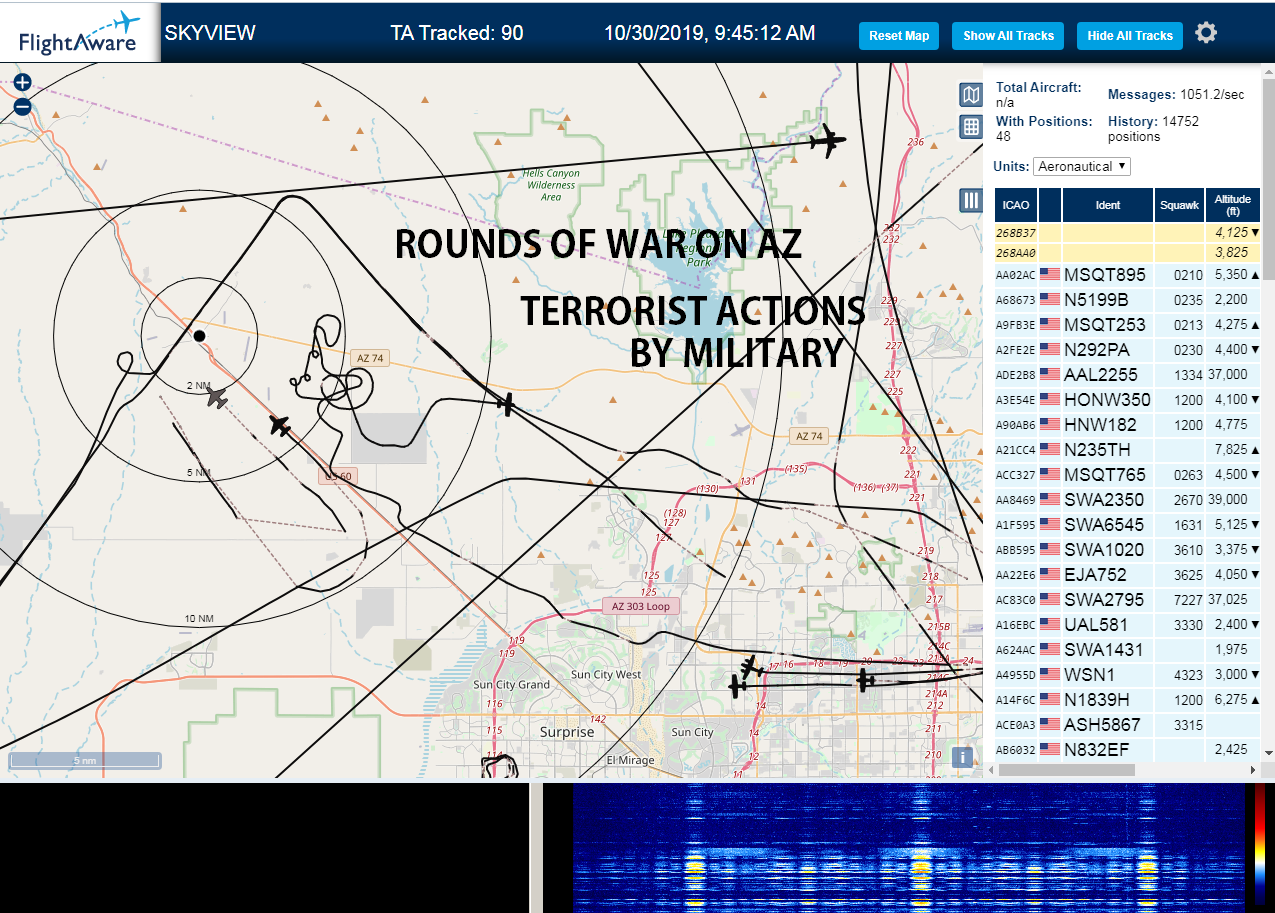Image resolution: width=1275 pixels, height=913 pixels.
Task: Select the 268B37 highlighted row
Action: tap(1128, 233)
